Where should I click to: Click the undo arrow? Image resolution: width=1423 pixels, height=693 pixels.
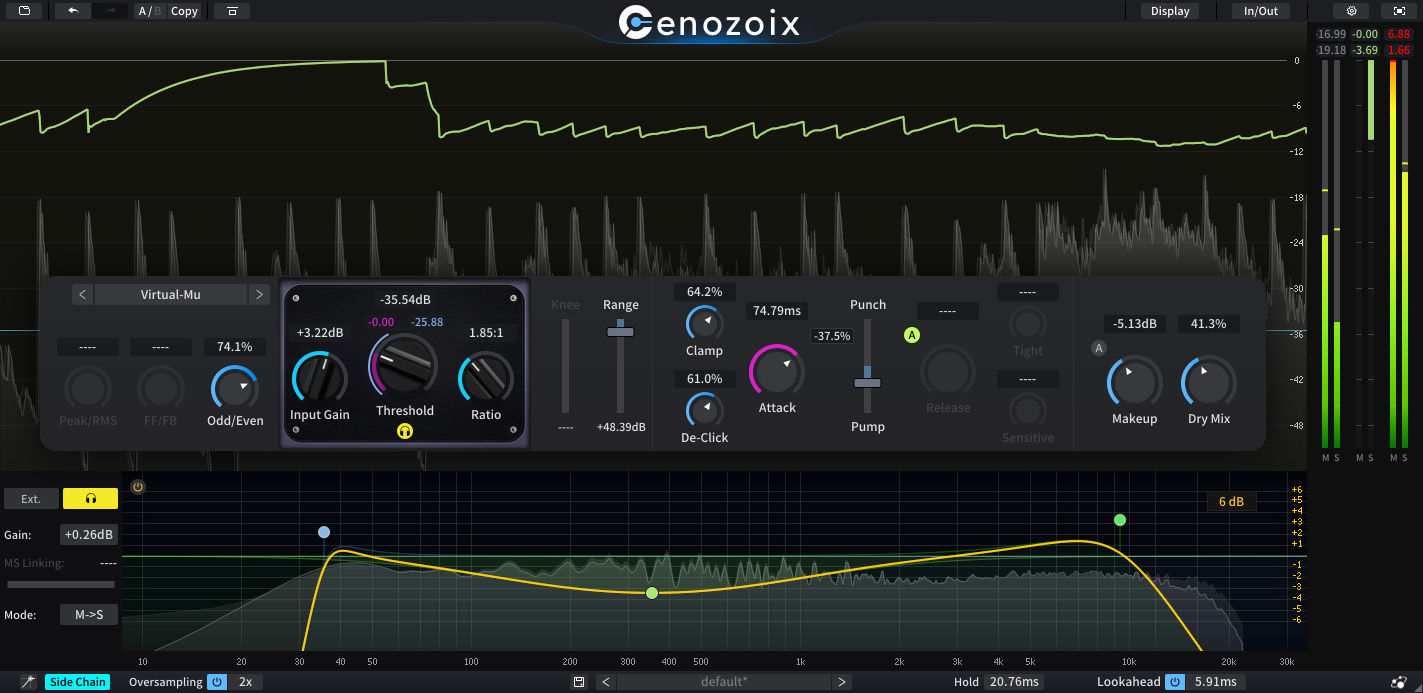(x=73, y=11)
